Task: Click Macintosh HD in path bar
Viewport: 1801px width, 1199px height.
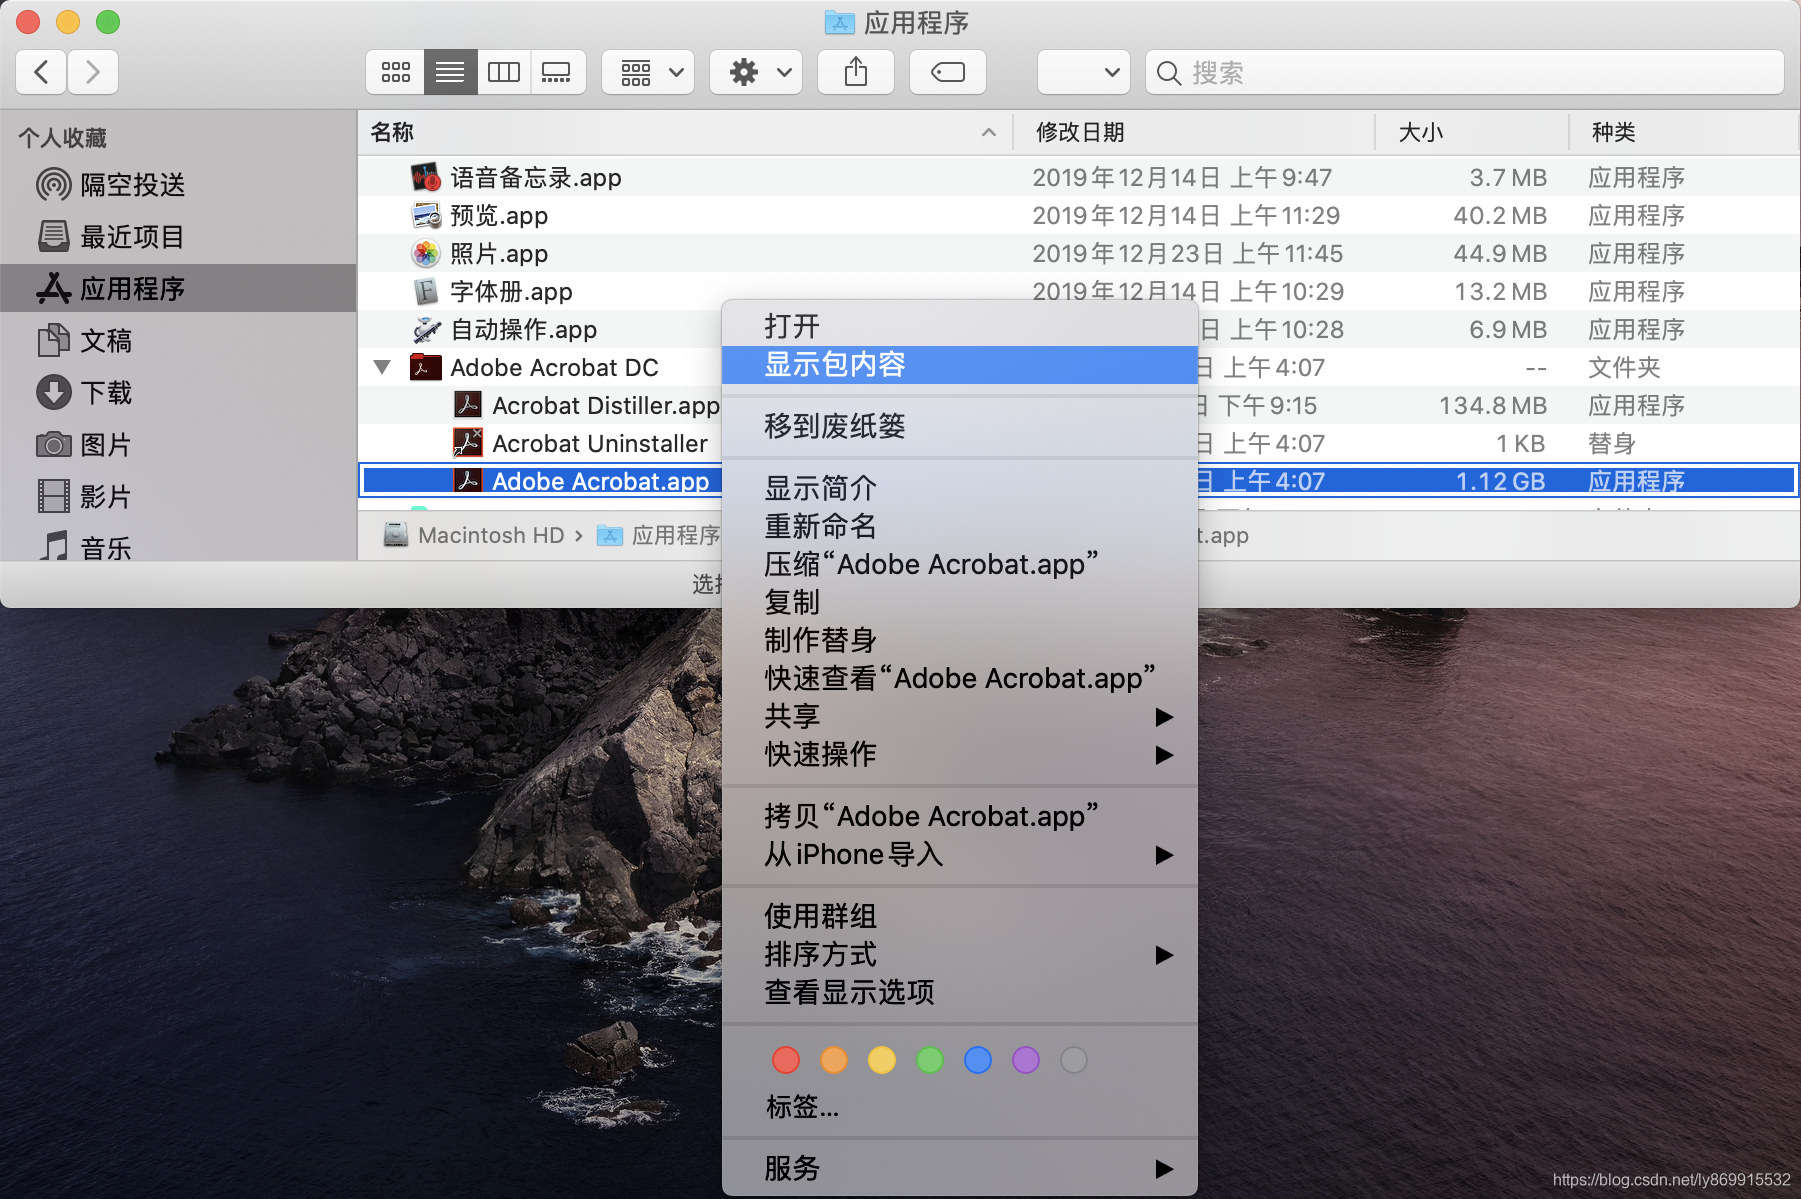Action: (475, 536)
